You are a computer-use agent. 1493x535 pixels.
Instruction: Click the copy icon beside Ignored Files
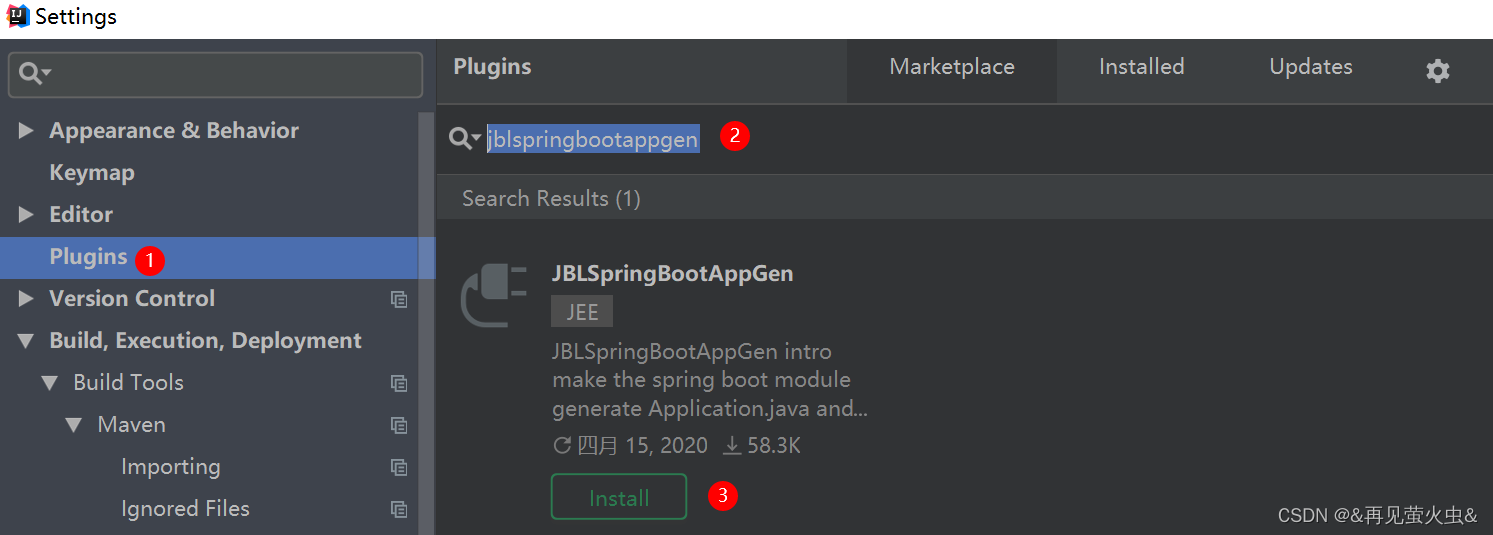click(399, 509)
